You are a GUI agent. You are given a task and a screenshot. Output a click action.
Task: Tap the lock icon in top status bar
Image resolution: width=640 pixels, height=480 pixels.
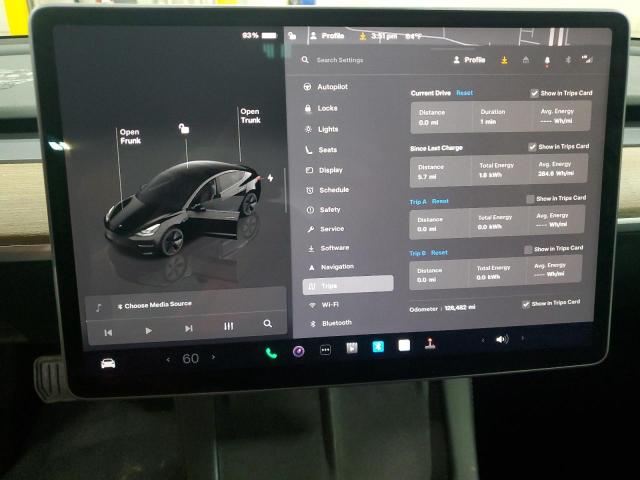[x=292, y=36]
